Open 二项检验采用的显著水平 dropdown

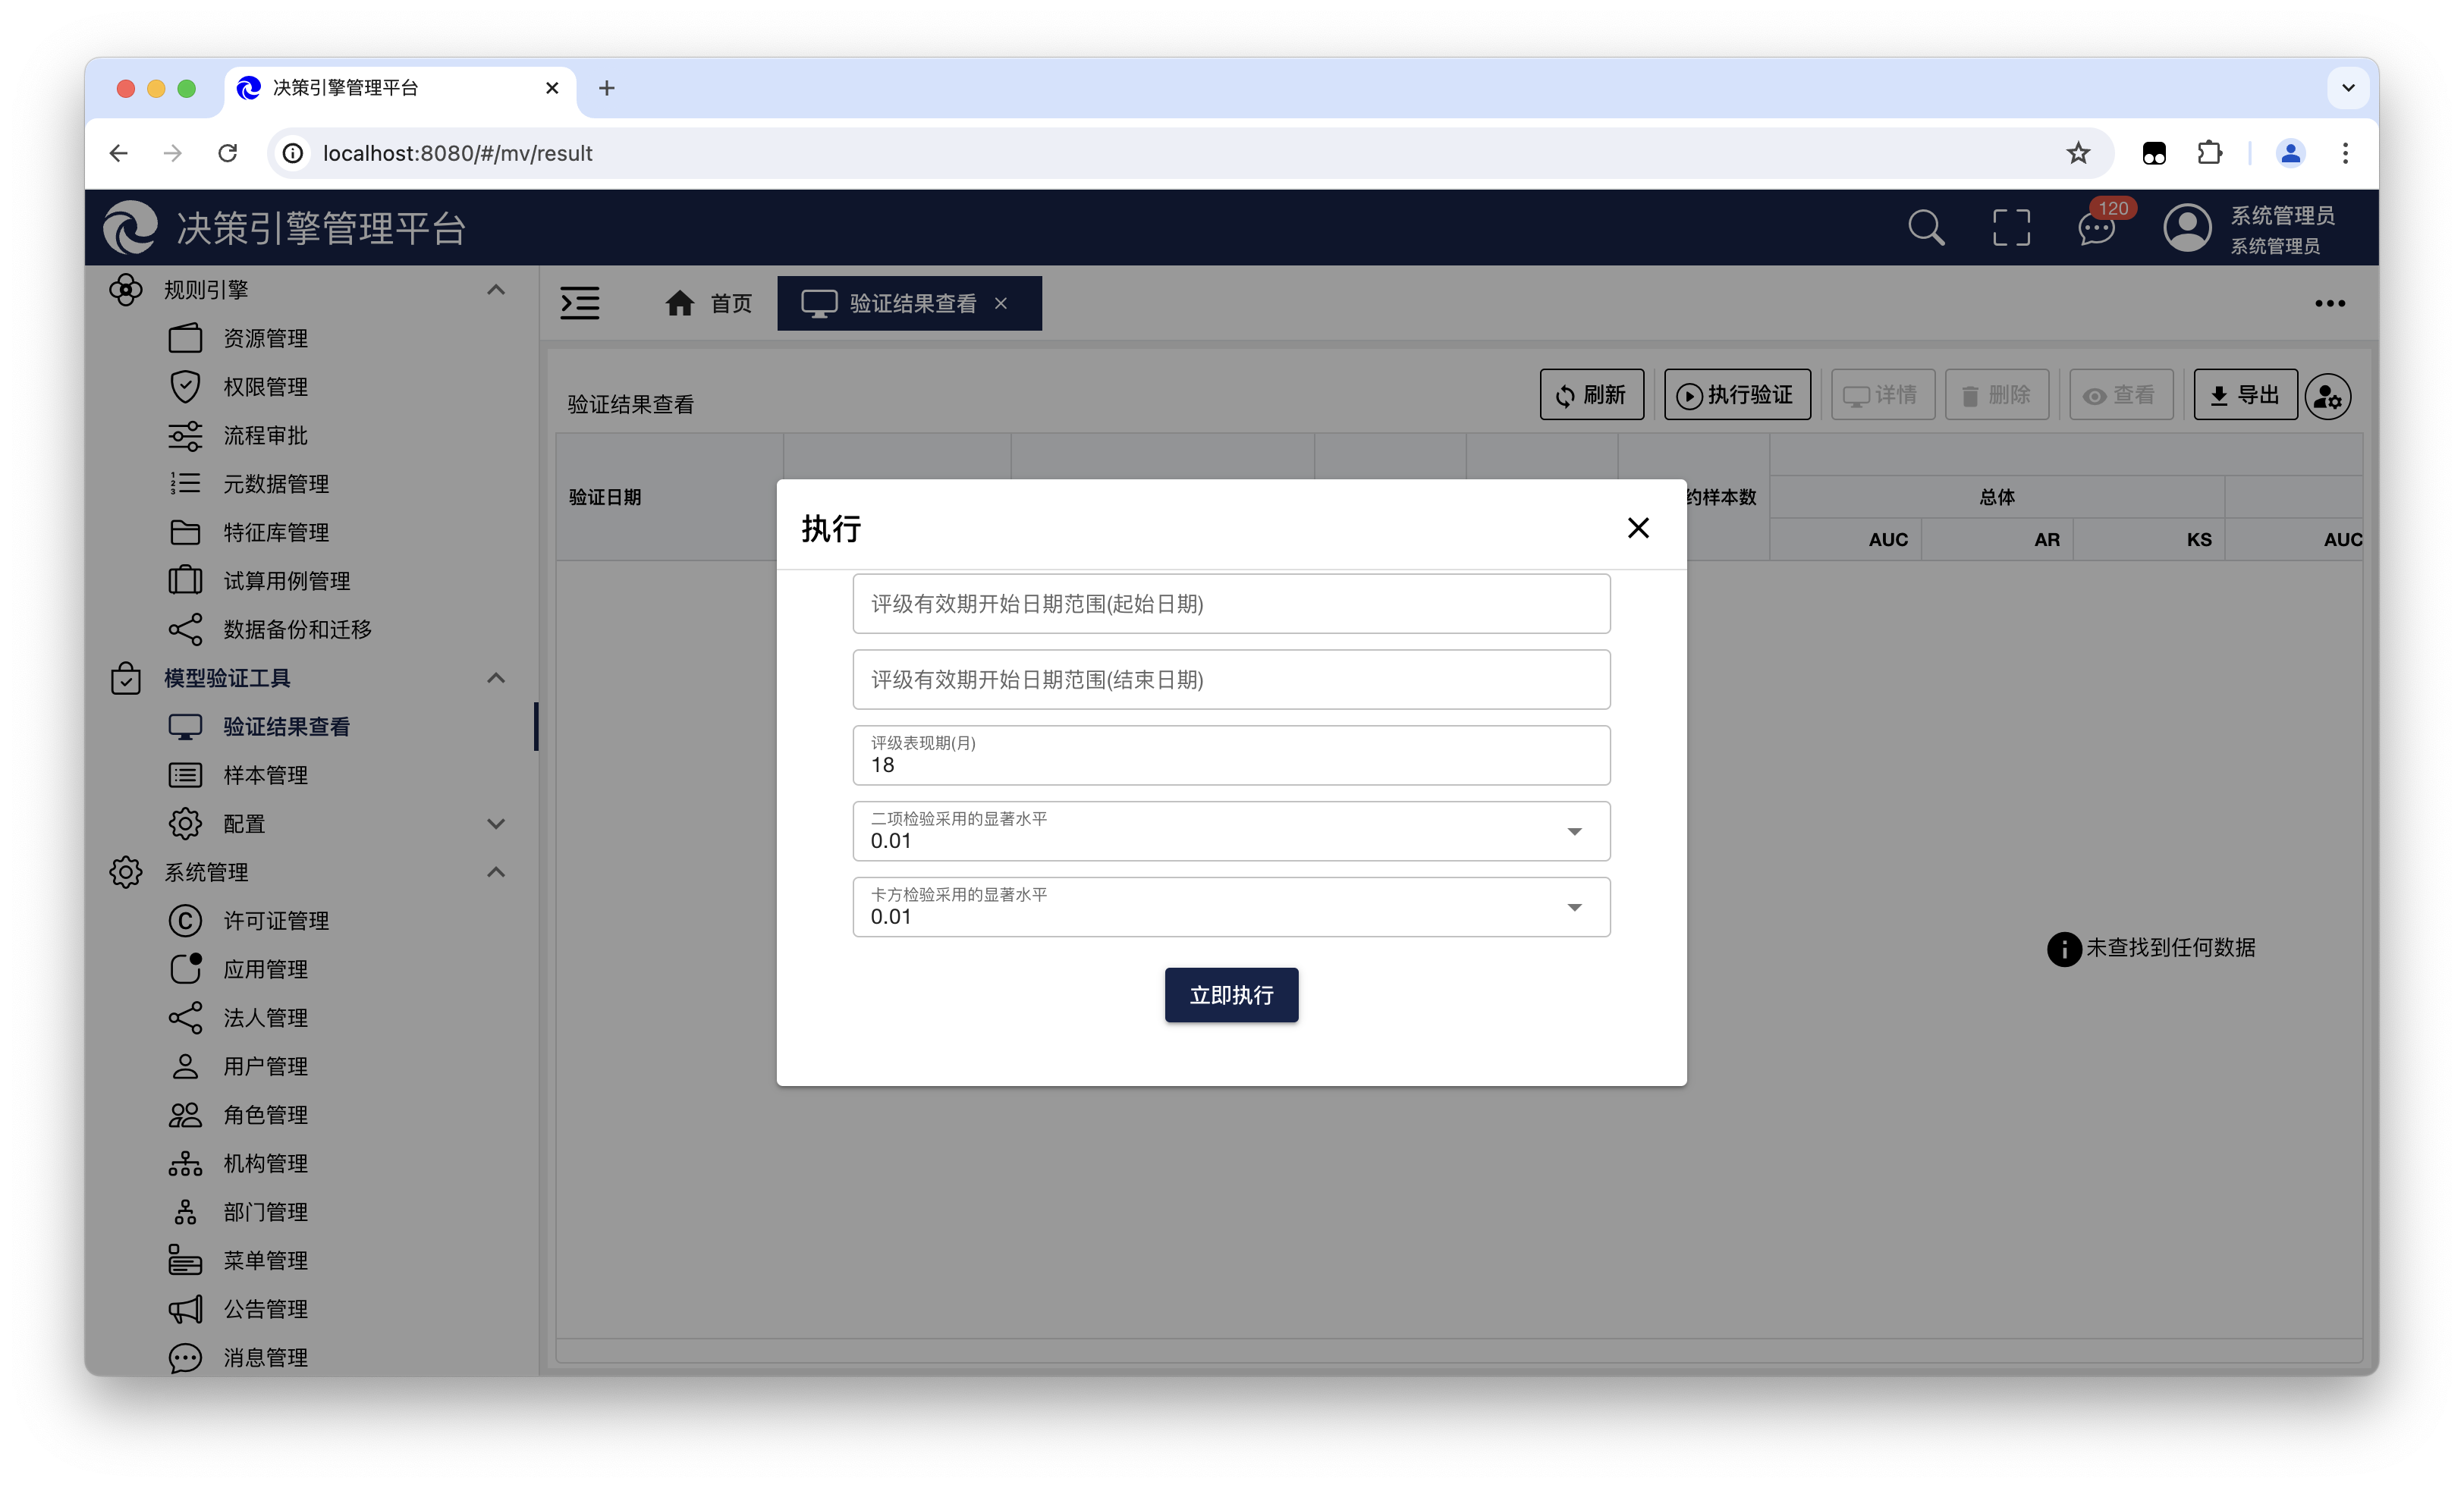[1574, 832]
